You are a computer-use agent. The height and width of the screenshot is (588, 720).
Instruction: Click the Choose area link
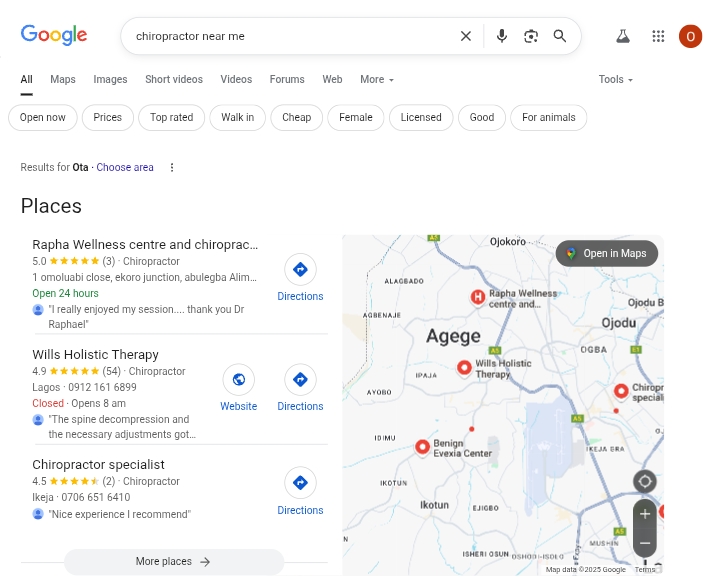point(125,168)
